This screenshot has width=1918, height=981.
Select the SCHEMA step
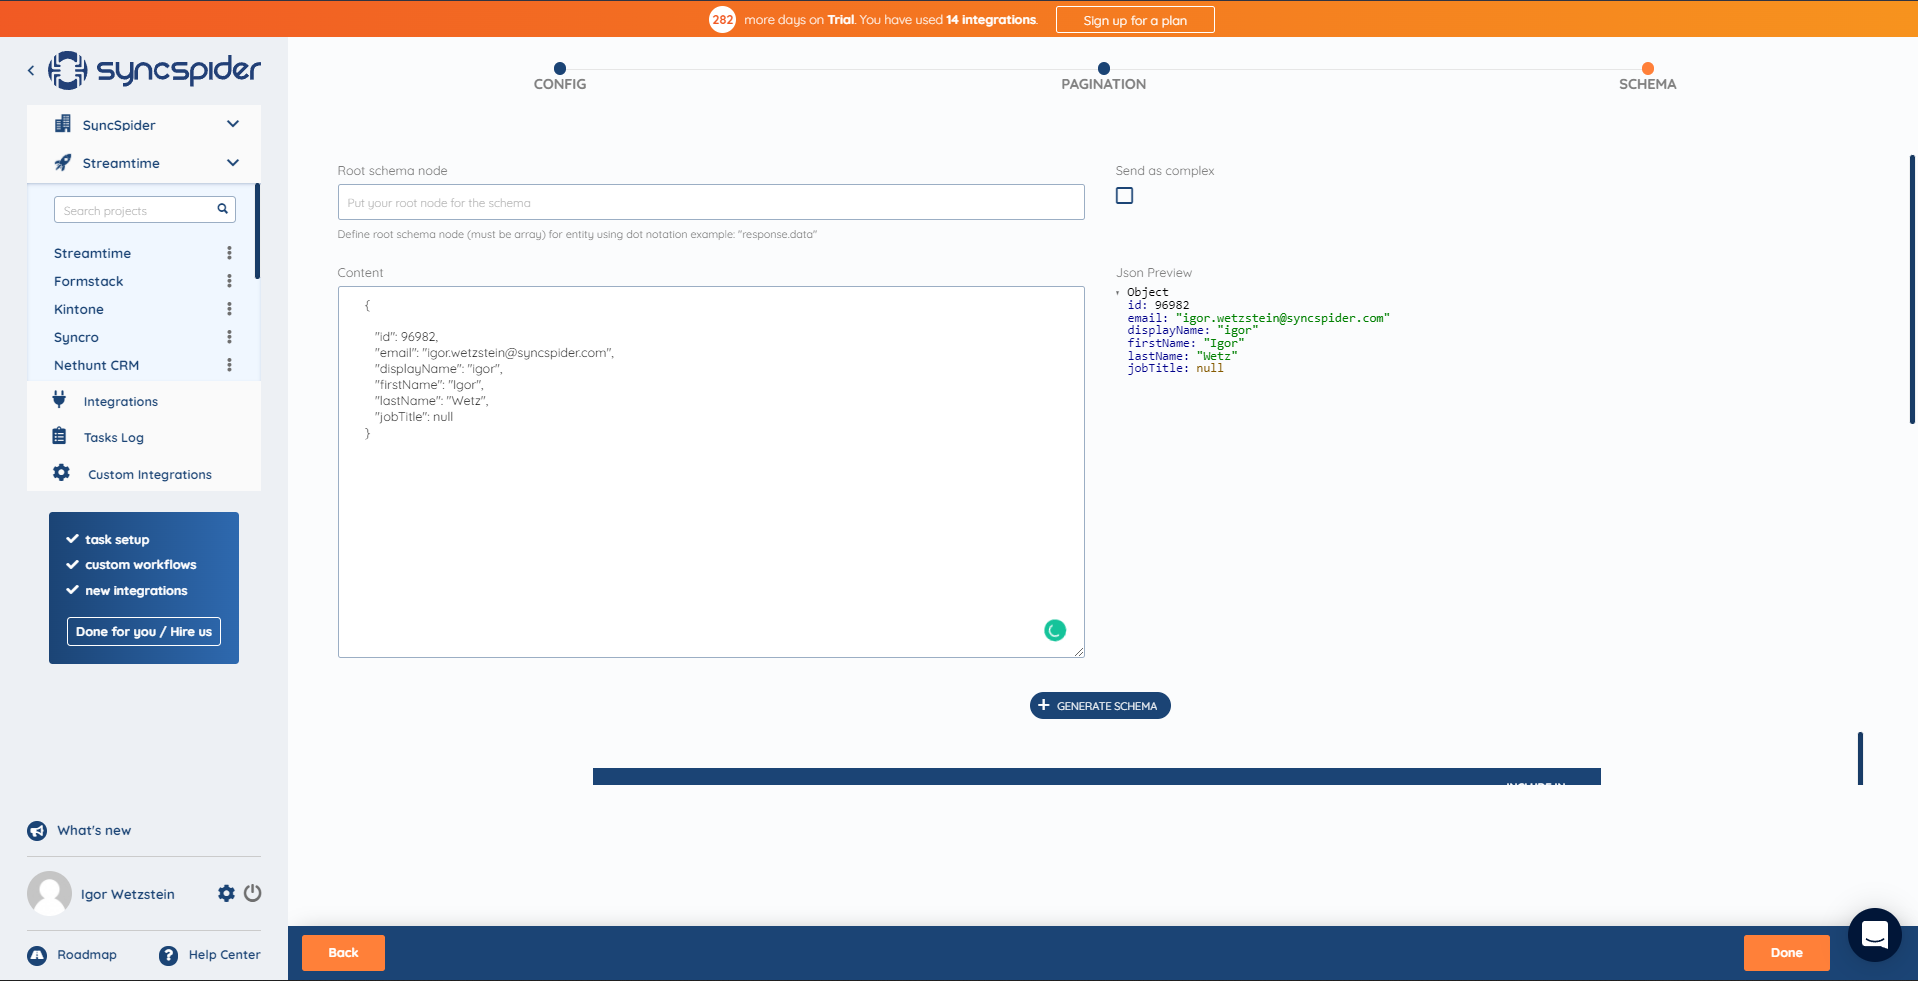pos(1648,77)
